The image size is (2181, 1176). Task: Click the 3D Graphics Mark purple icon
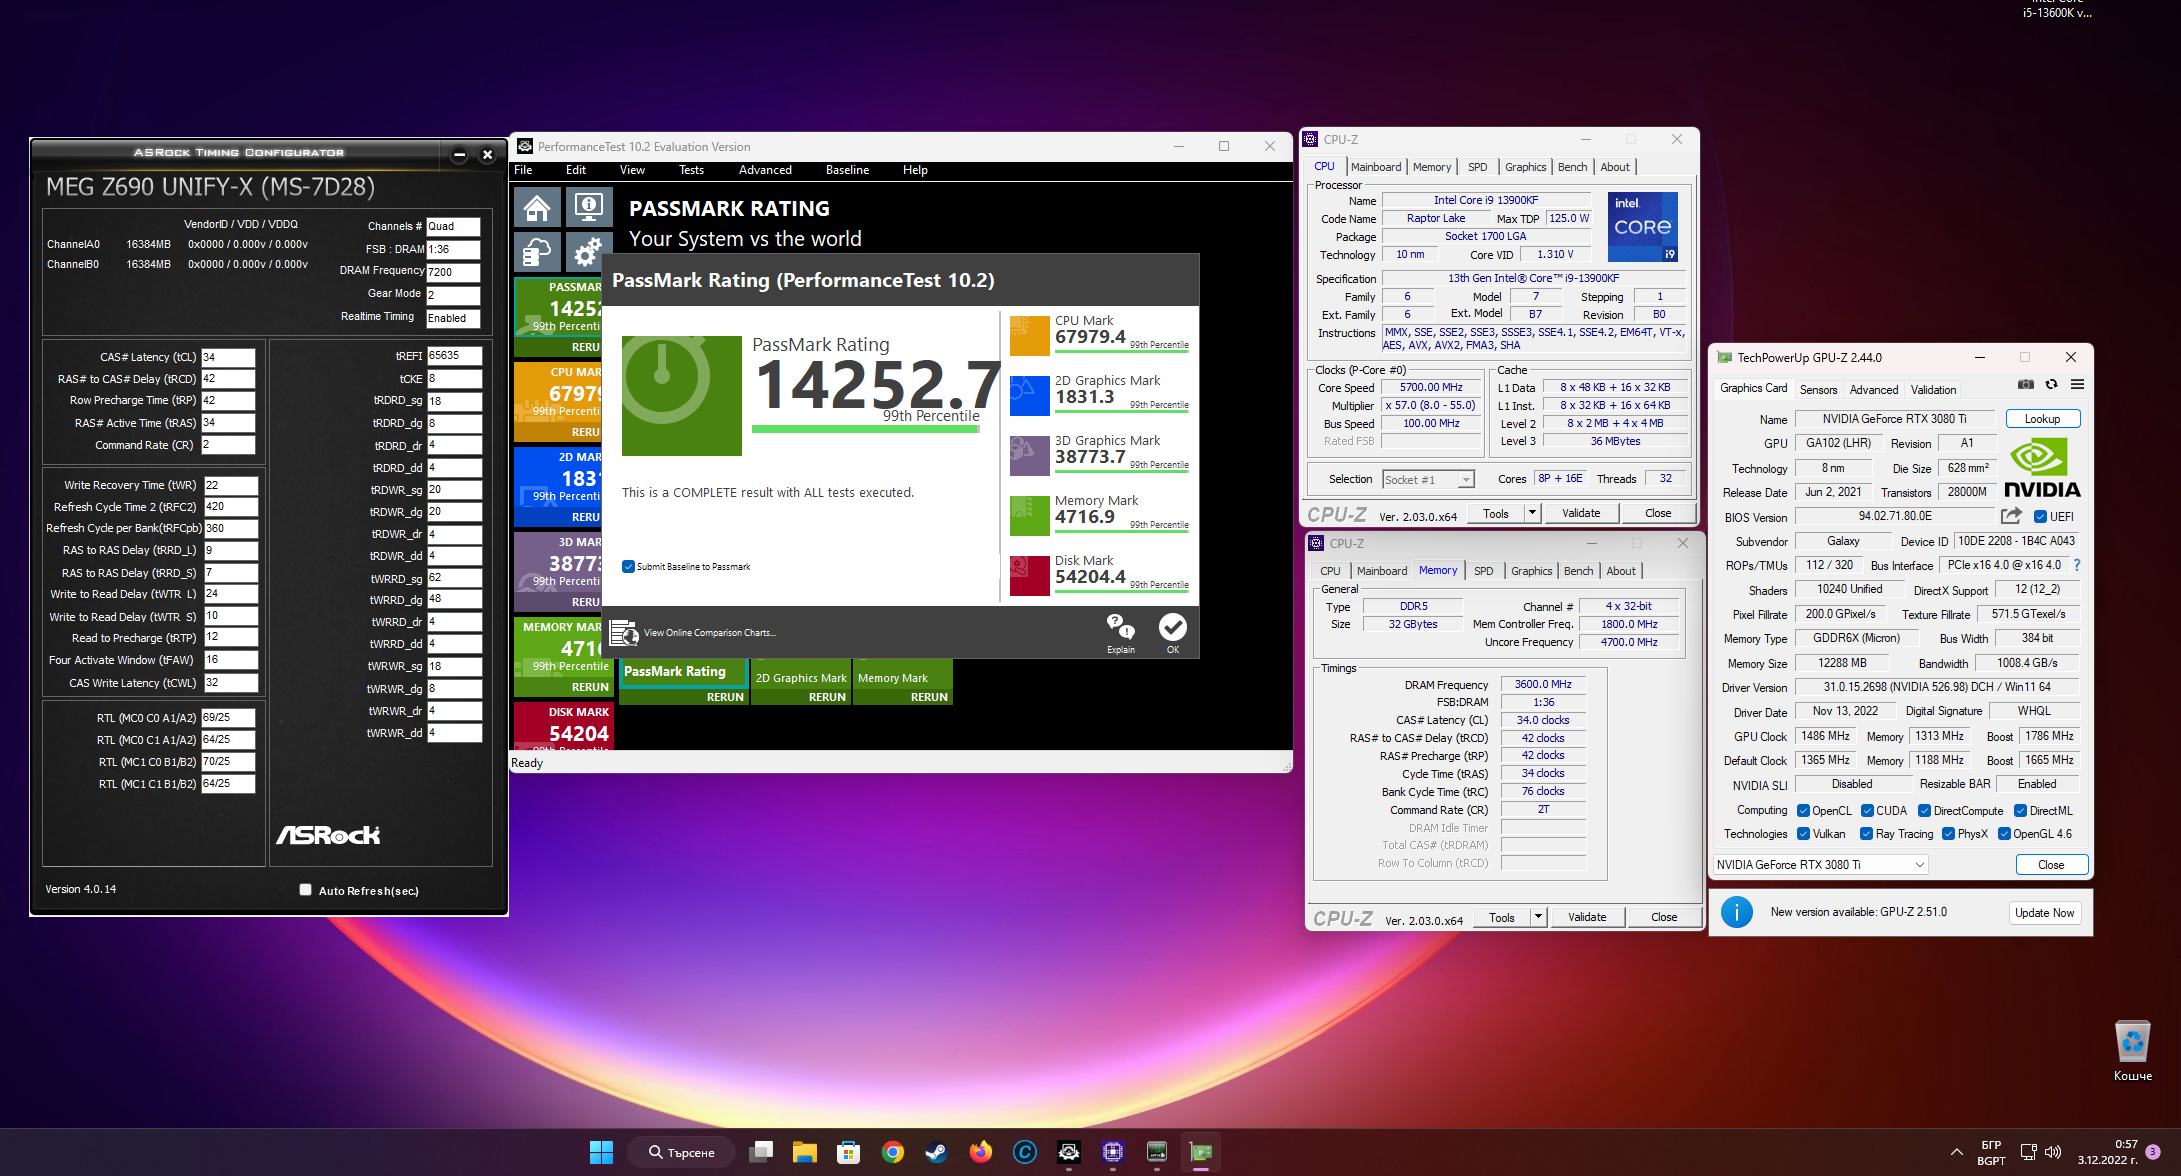point(1029,456)
